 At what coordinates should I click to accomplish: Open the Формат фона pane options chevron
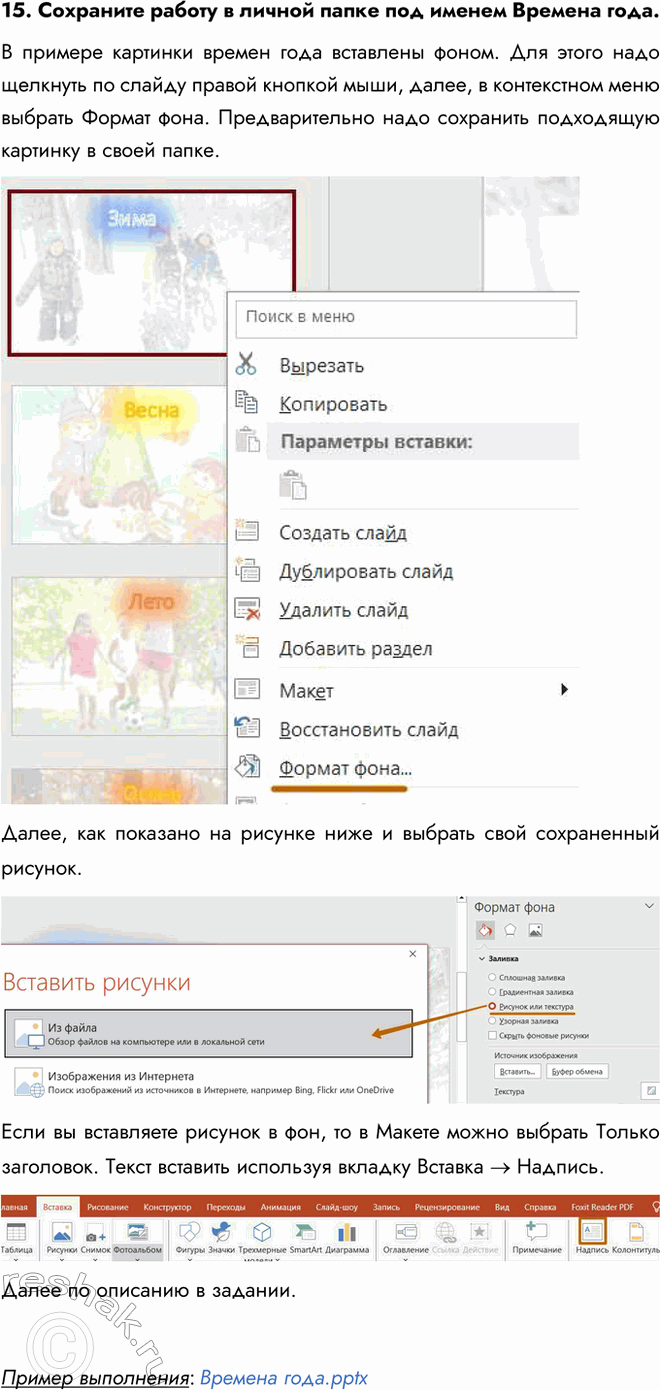pyautogui.click(x=647, y=907)
